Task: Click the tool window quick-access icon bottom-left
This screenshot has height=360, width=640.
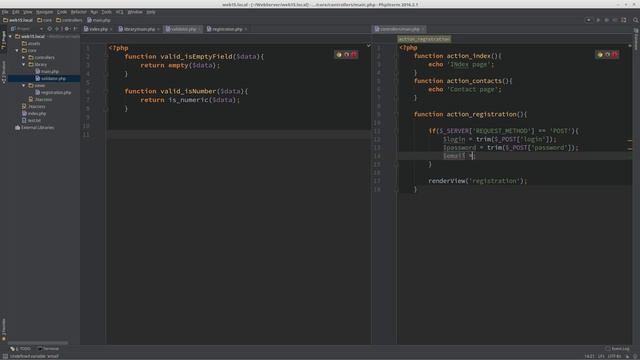Action: click(x=5, y=356)
